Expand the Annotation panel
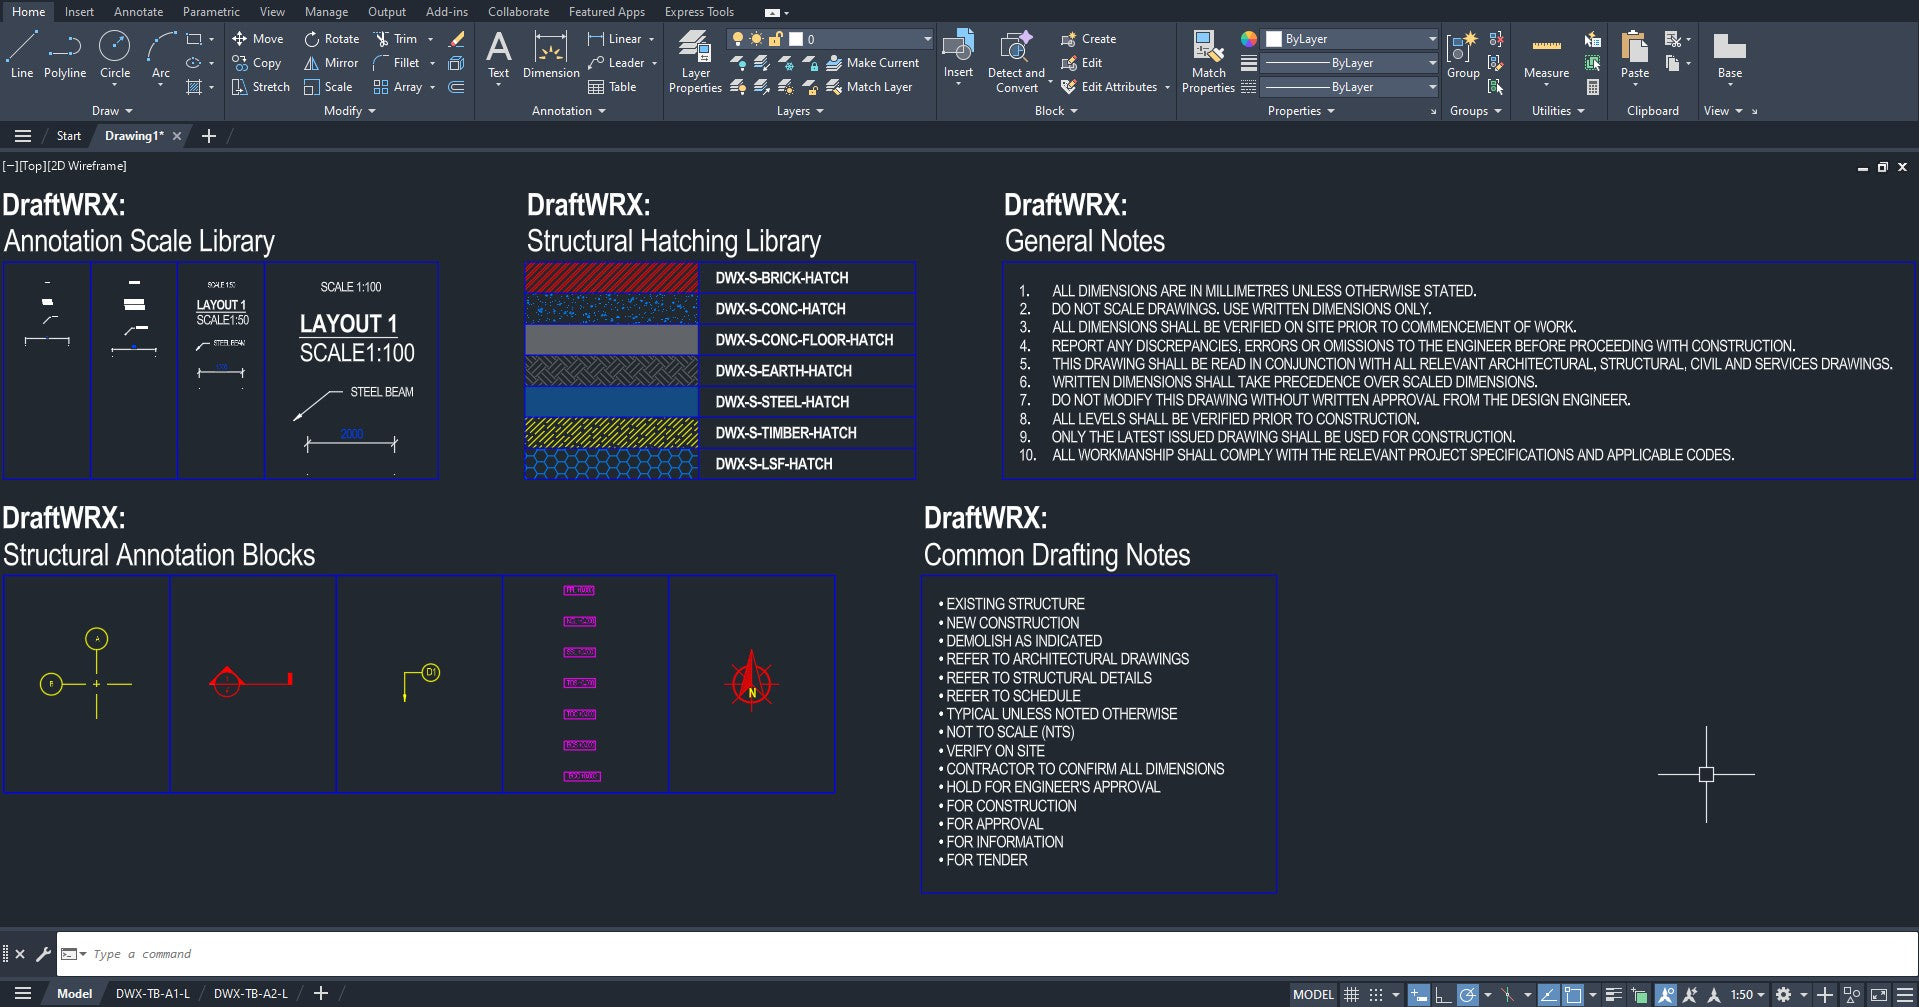 [569, 111]
